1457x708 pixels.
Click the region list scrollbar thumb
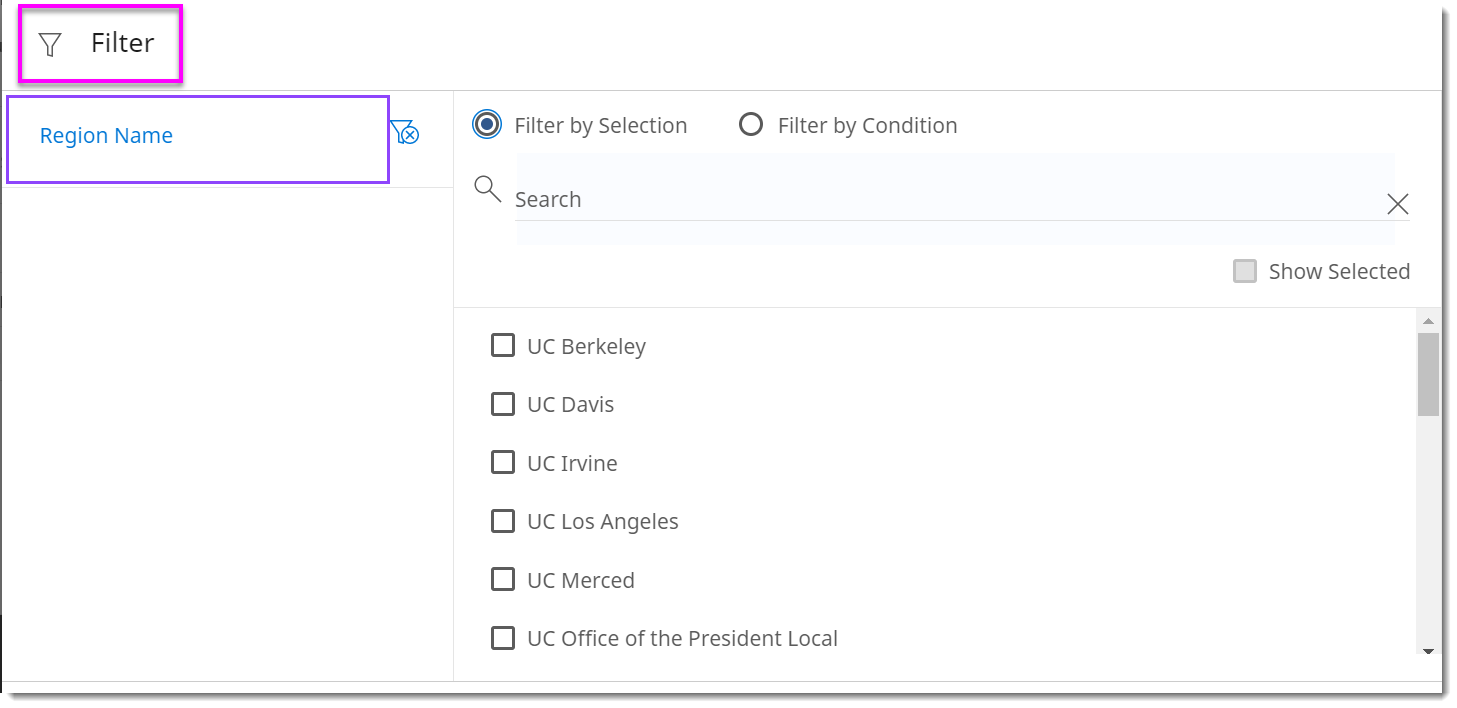[x=1428, y=374]
